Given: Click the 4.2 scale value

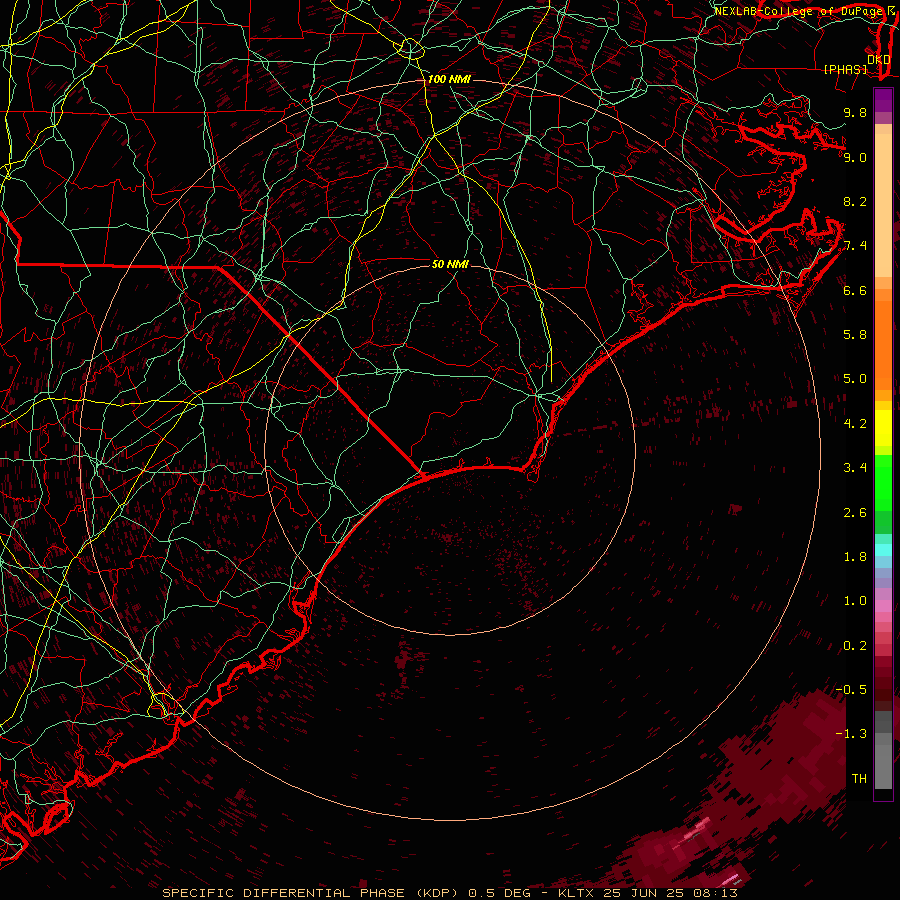Looking at the screenshot, I should (x=855, y=424).
